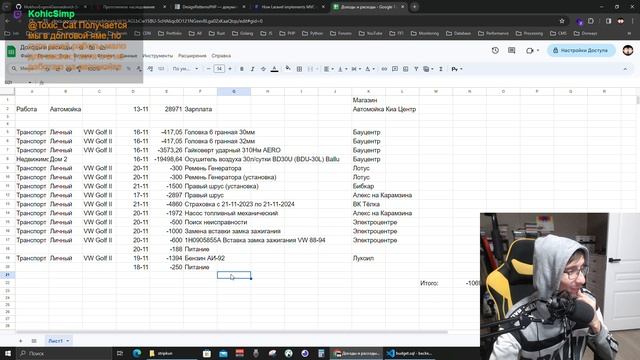The width and height of the screenshot is (640, 360).
Task: Select cell Ремень Генератора (установка)
Action: [231, 177]
